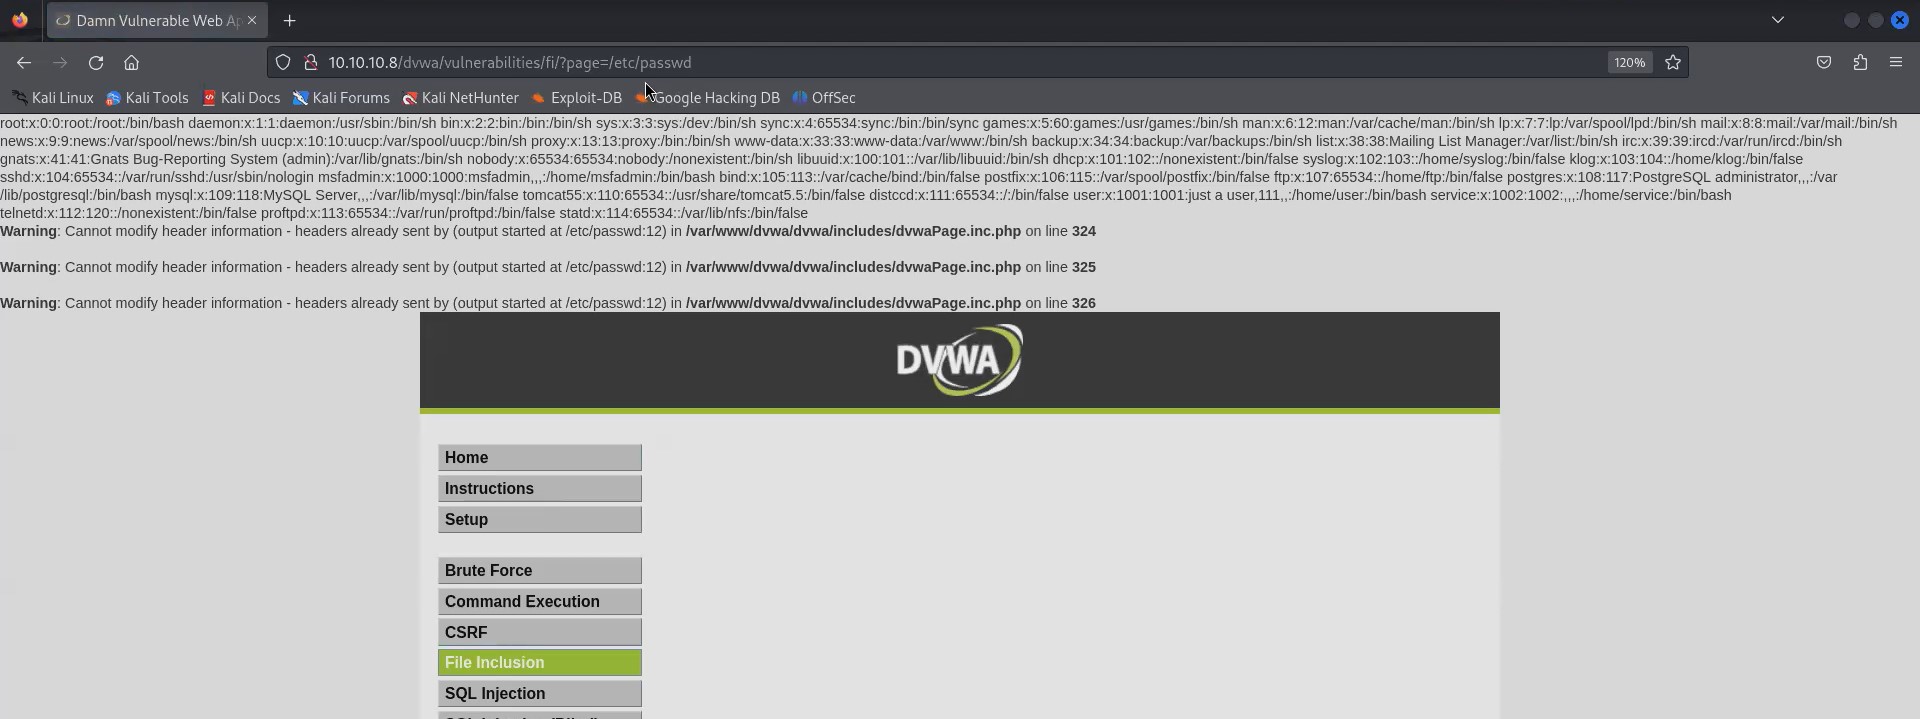The height and width of the screenshot is (719, 1920).
Task: Open the CSRF menu item
Action: pyautogui.click(x=540, y=633)
